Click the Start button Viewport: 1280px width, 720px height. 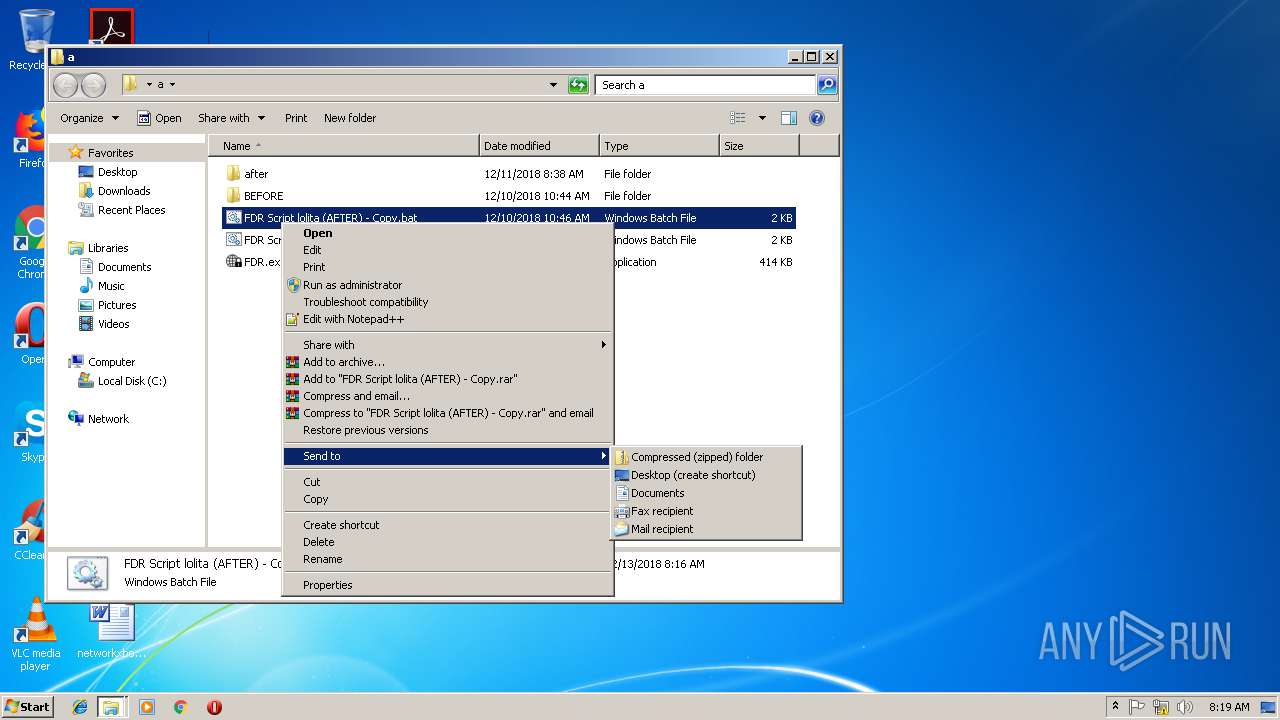28,706
